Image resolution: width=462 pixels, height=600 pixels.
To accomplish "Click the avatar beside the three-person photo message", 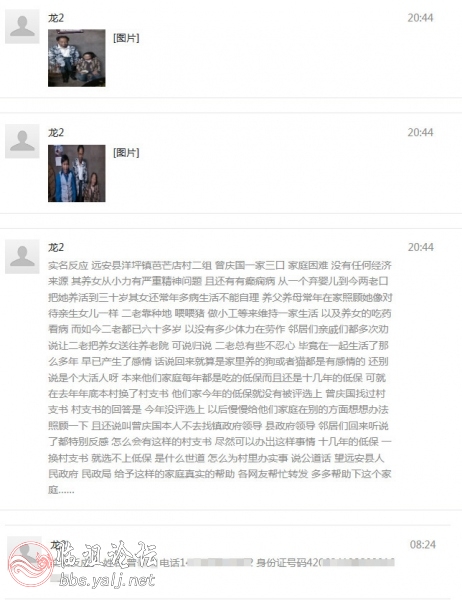I will [22, 141].
